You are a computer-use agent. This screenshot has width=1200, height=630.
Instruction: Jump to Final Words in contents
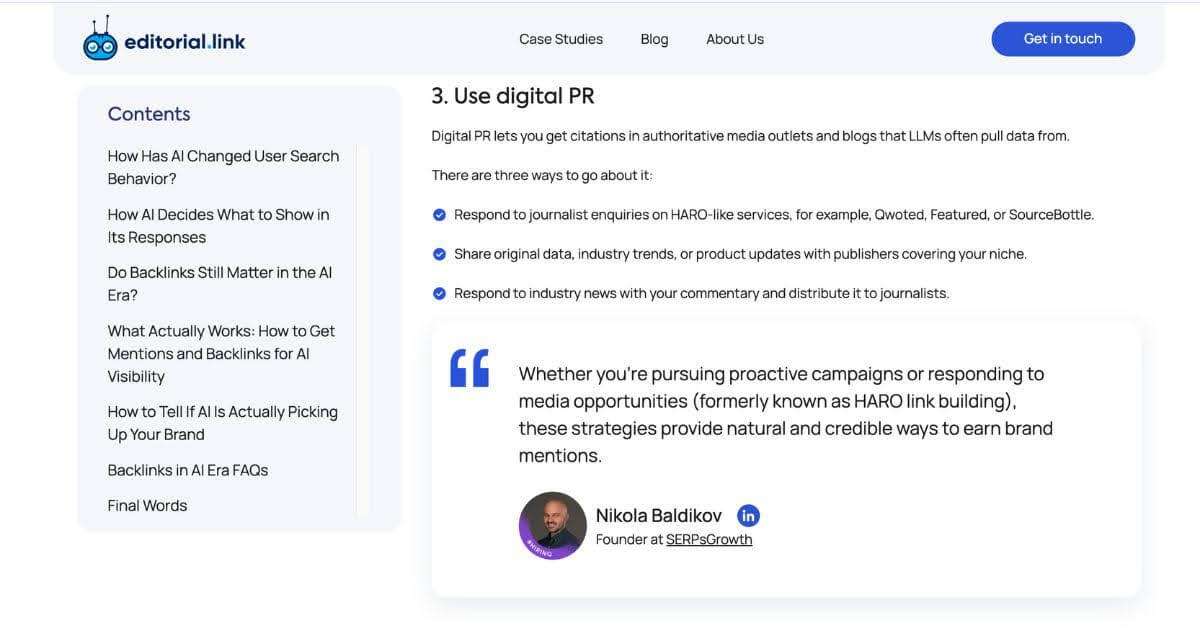(147, 505)
